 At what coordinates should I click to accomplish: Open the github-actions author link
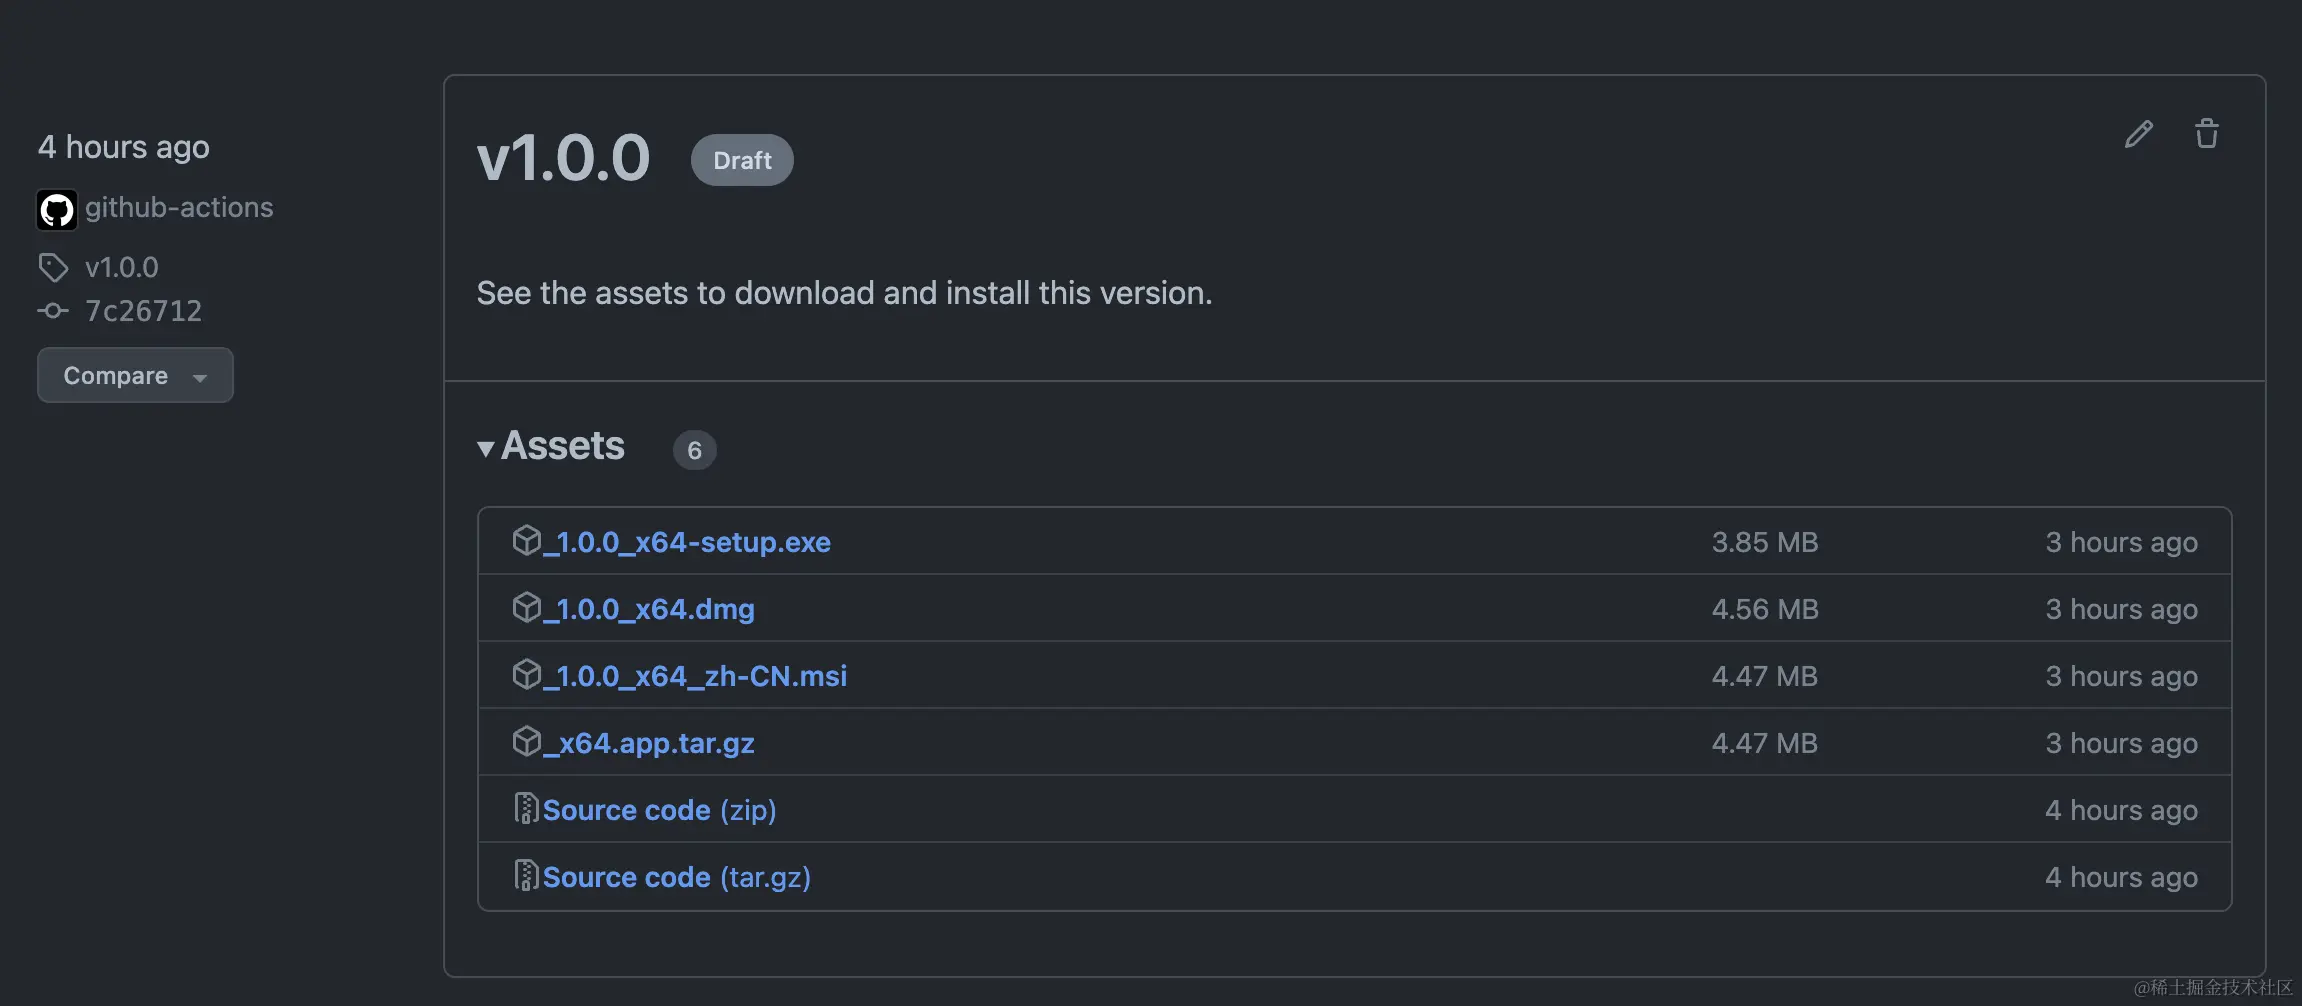(x=179, y=207)
